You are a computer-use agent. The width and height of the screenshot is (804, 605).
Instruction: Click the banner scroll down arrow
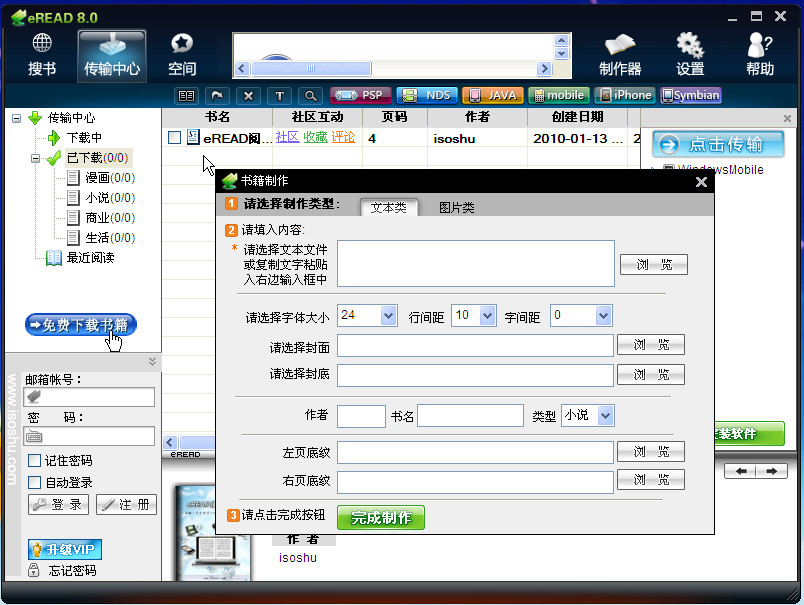[561, 53]
